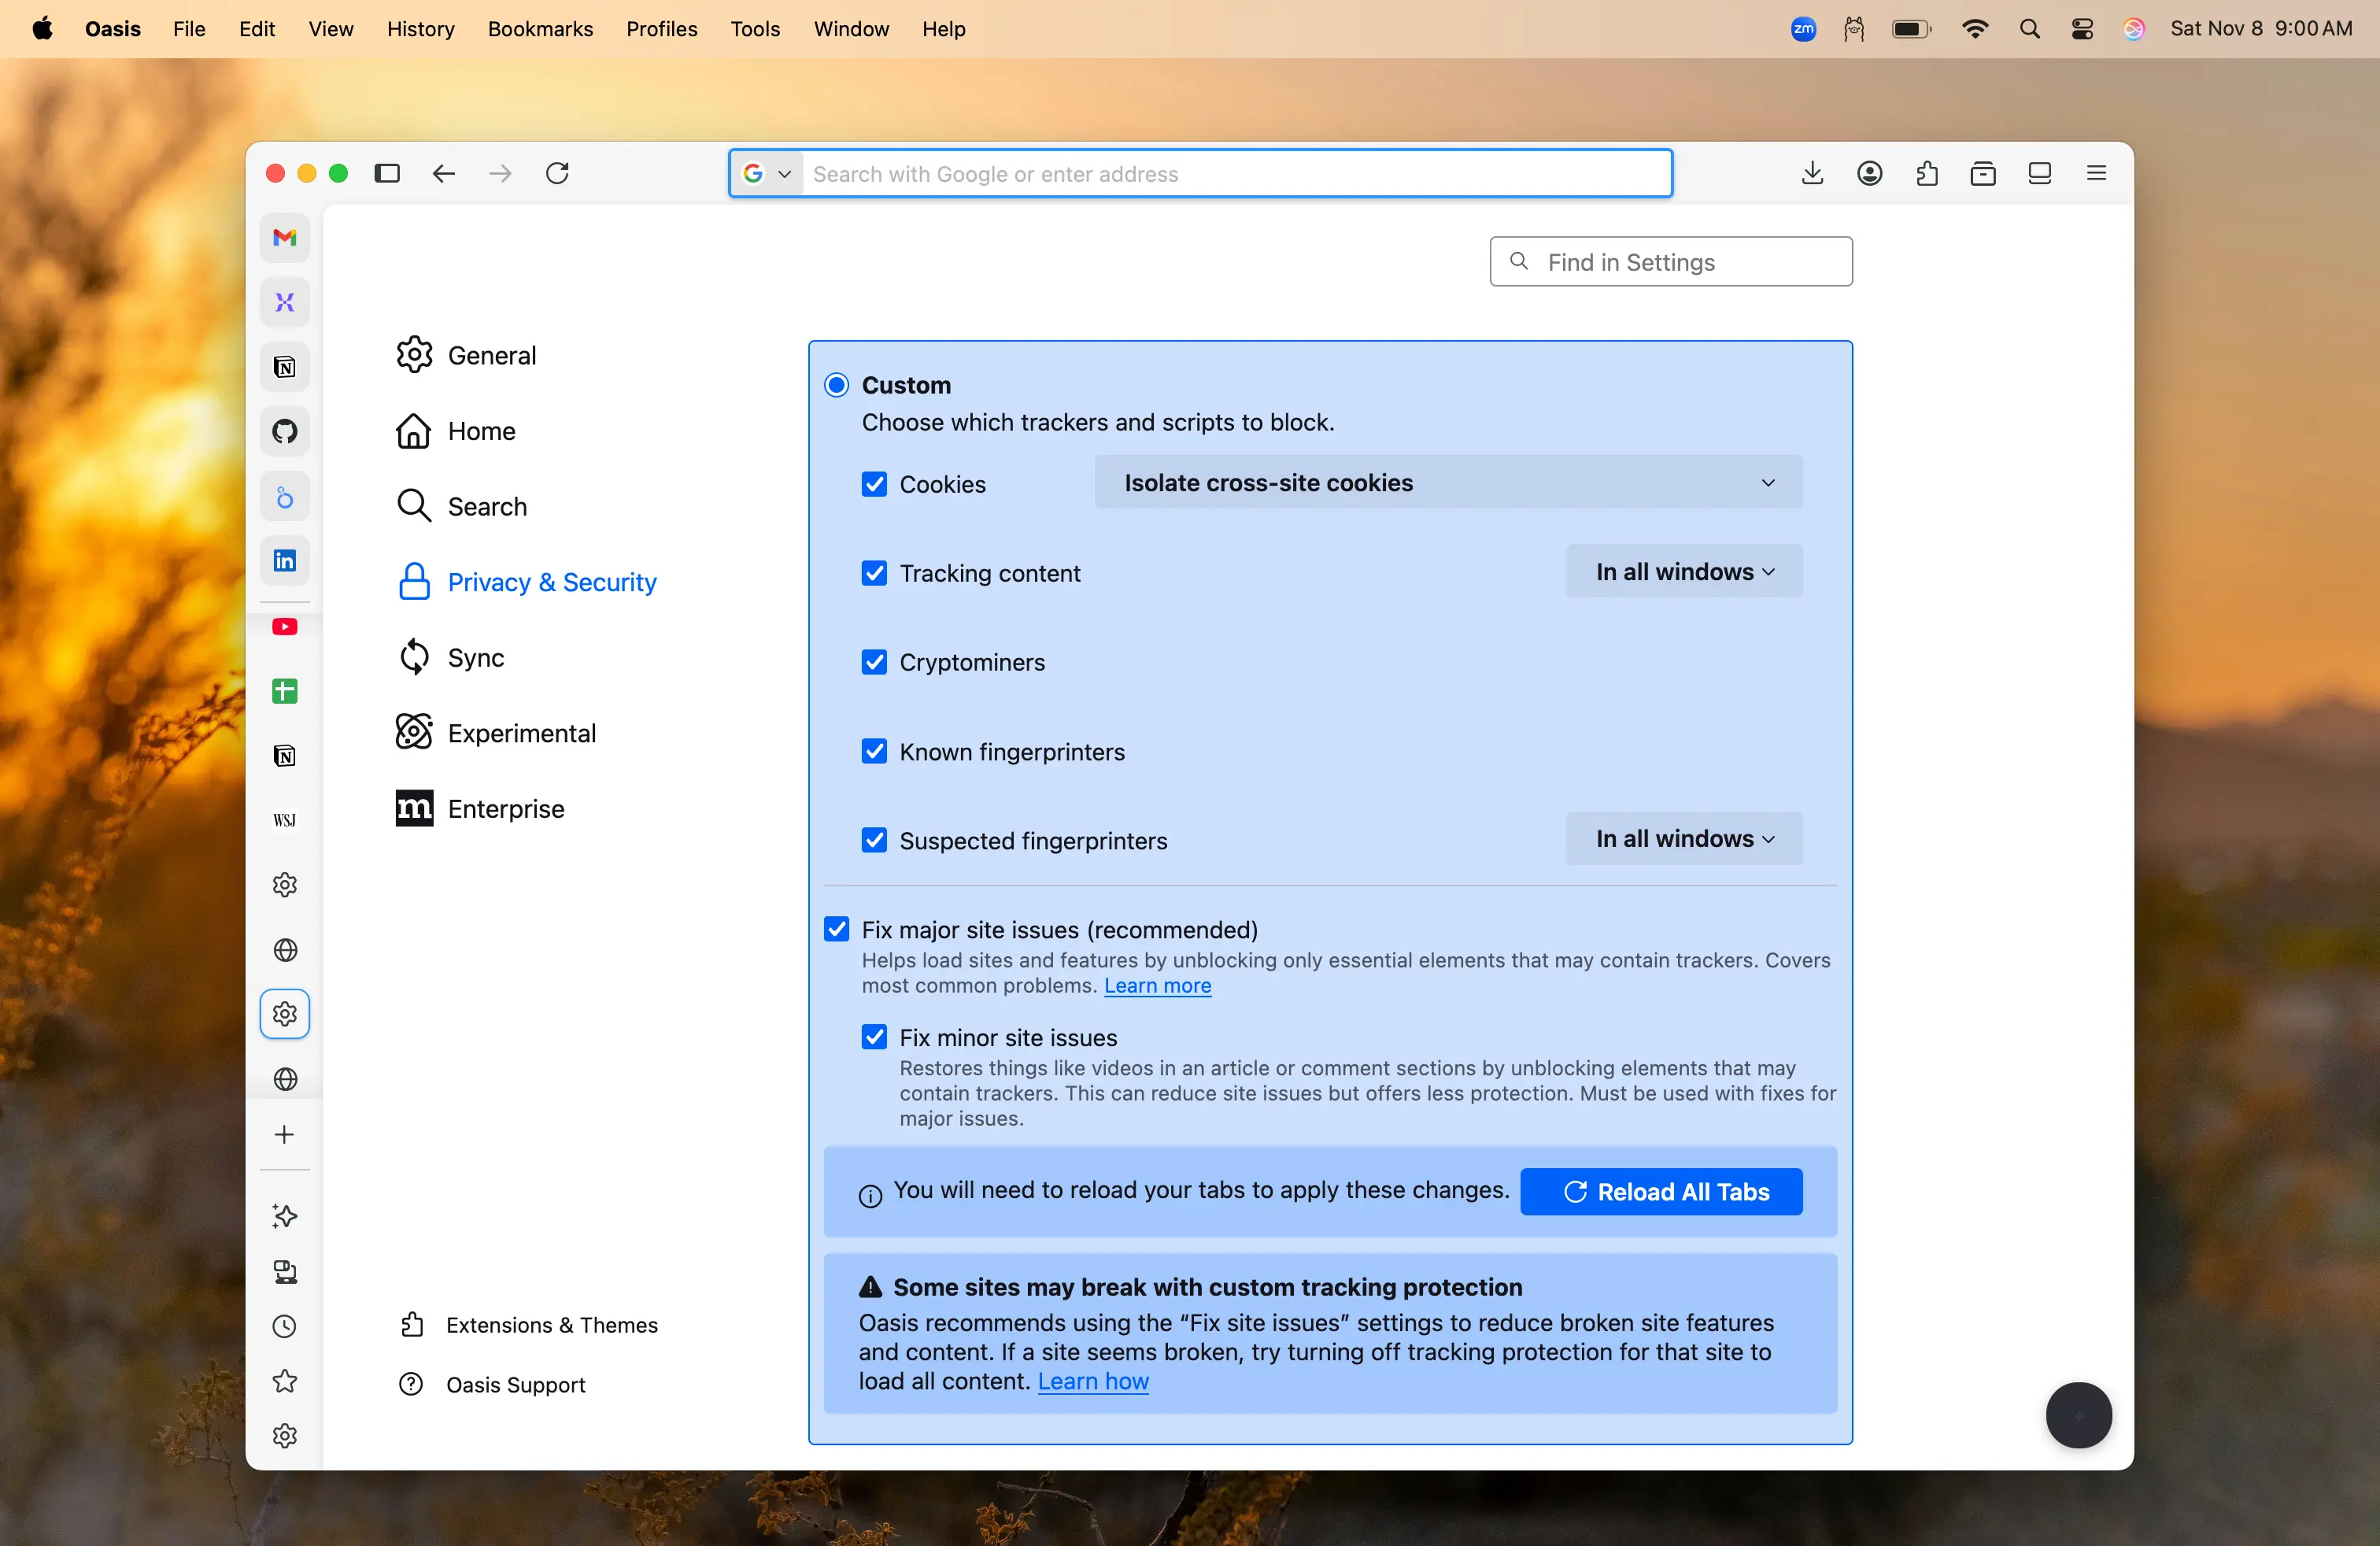
Task: Open Suspected fingerprinters In all windows dropdown
Action: coord(1683,839)
